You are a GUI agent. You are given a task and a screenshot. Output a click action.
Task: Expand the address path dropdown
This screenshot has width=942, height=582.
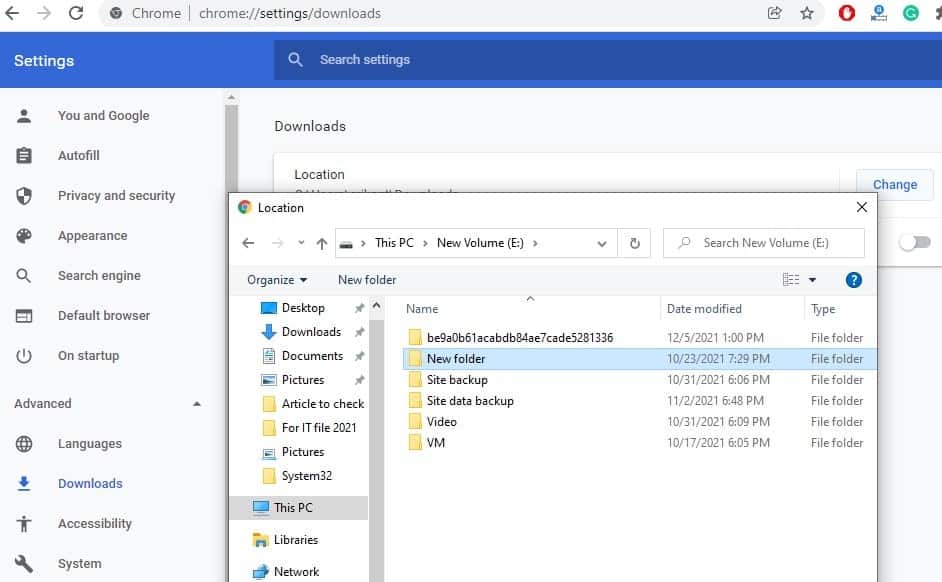[602, 243]
